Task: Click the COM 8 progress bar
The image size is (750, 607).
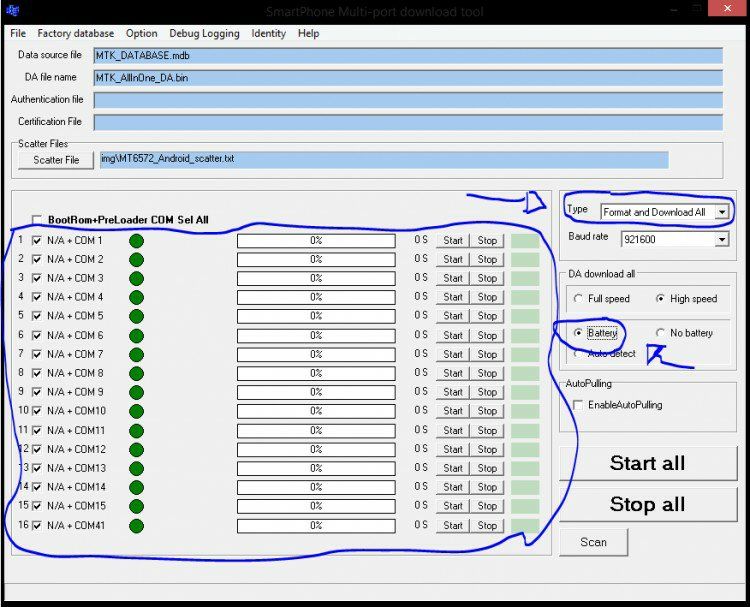Action: (x=316, y=373)
